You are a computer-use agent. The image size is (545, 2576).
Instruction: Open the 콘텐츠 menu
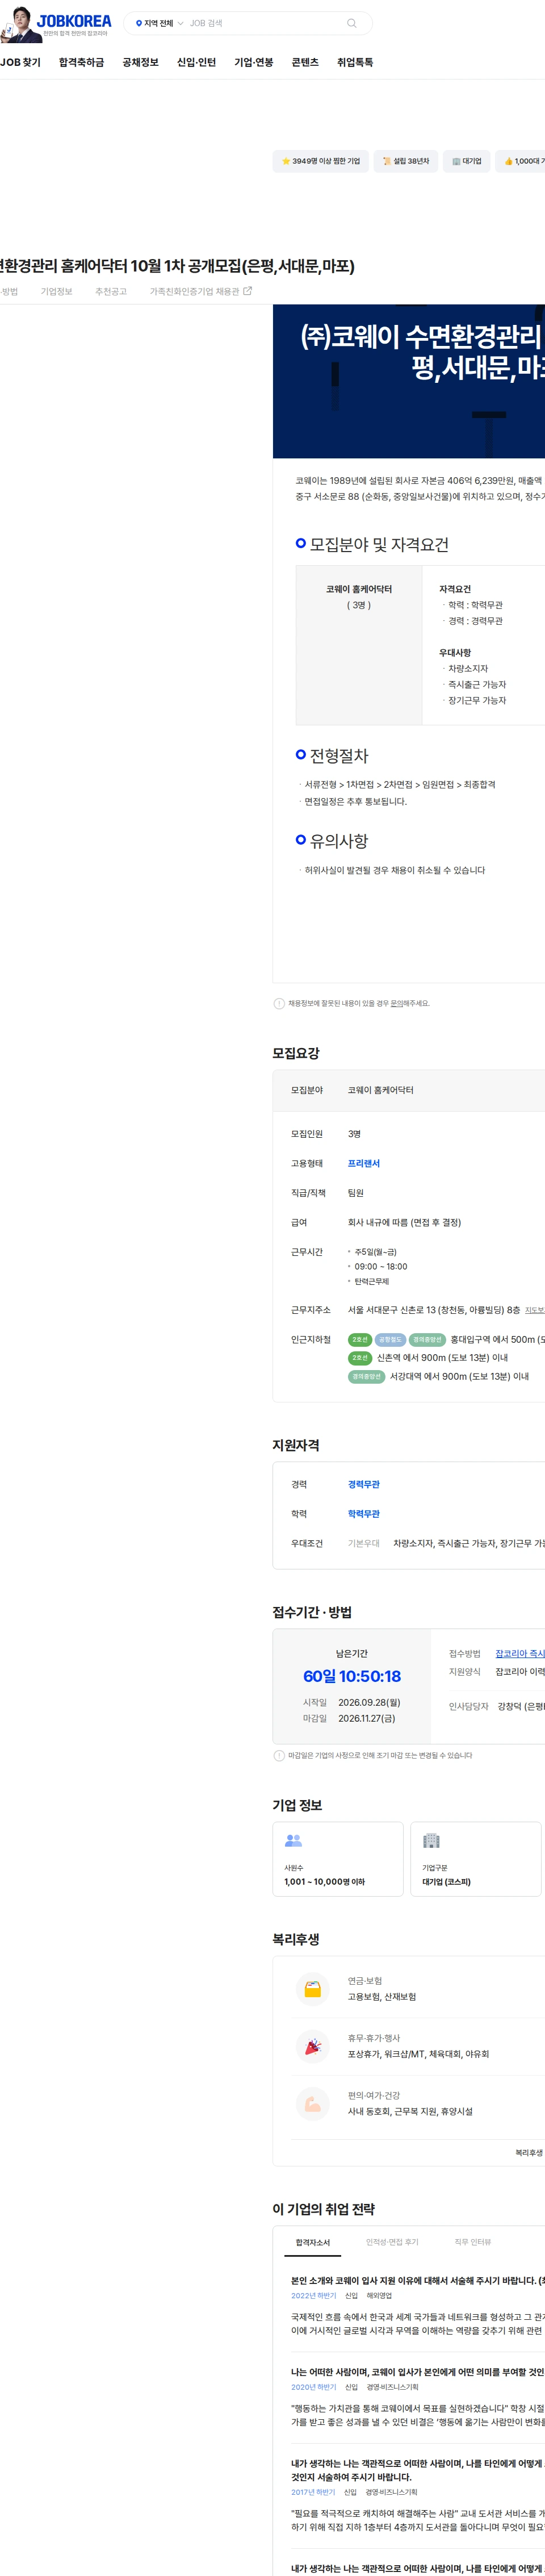coord(305,62)
